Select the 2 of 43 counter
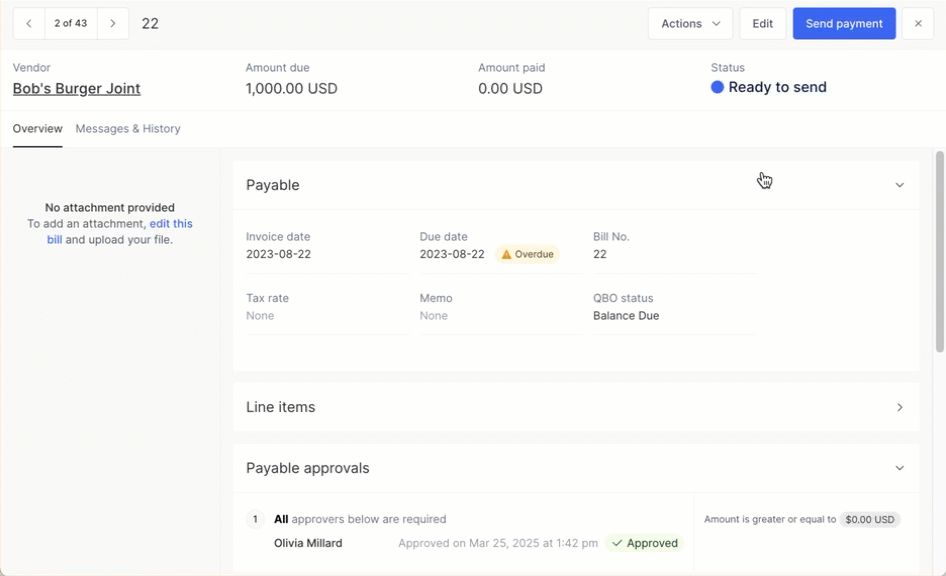 71,24
